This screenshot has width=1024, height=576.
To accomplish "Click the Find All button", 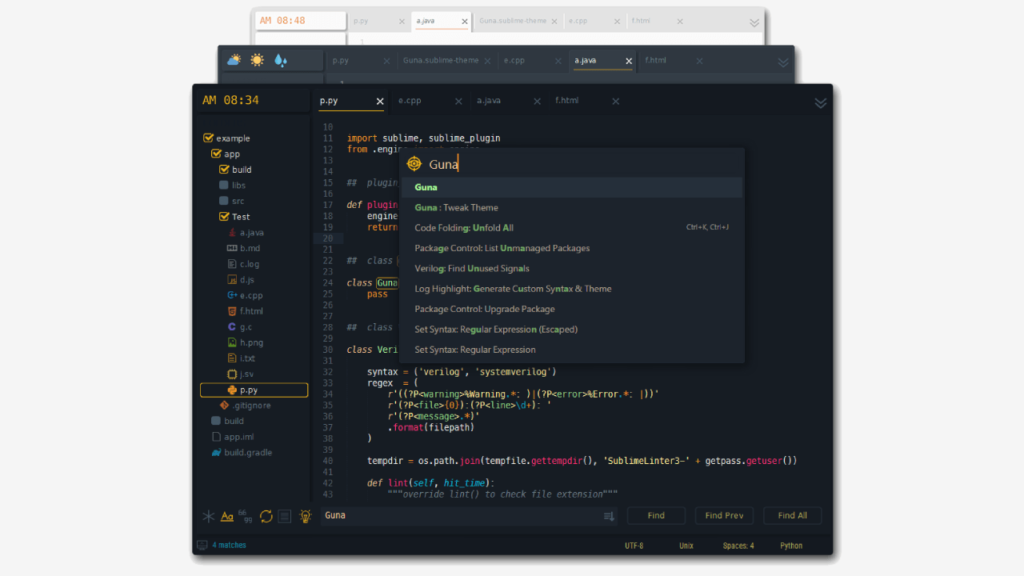I will click(x=792, y=515).
